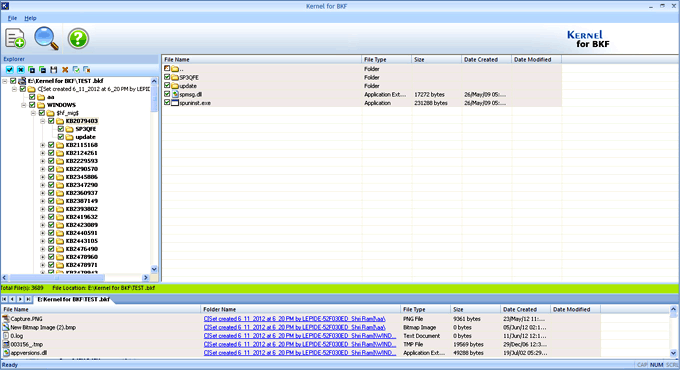This screenshot has width=680, height=370.
Task: Click the Uncheck All icon in Explorer toolbar
Action: point(20,70)
